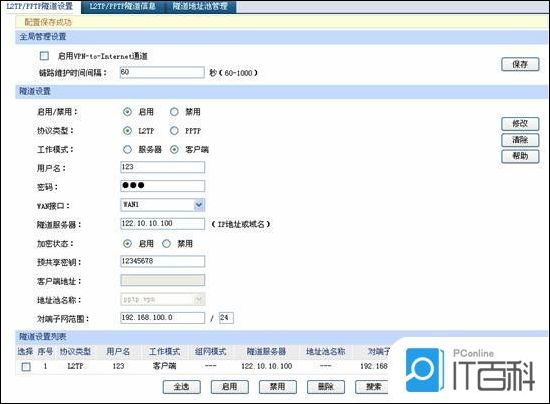550x404 pixels.
Task: Click the 用户名 column header in list
Action: coord(118,351)
